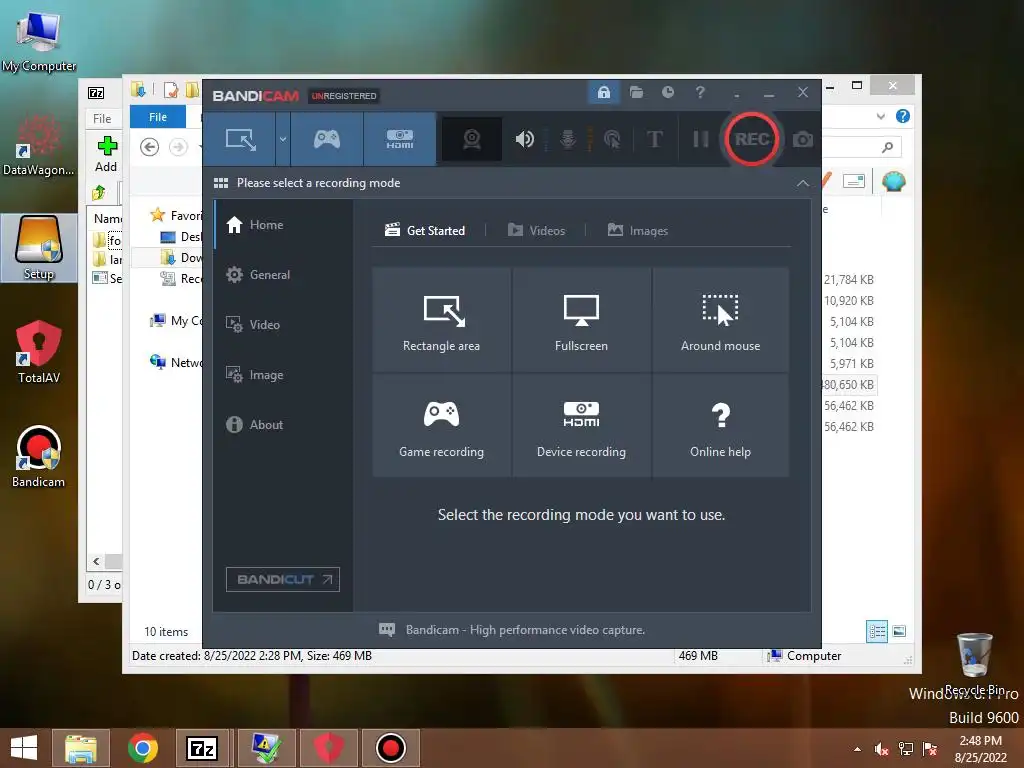Select the Recycle Bin desktop icon

[x=974, y=664]
